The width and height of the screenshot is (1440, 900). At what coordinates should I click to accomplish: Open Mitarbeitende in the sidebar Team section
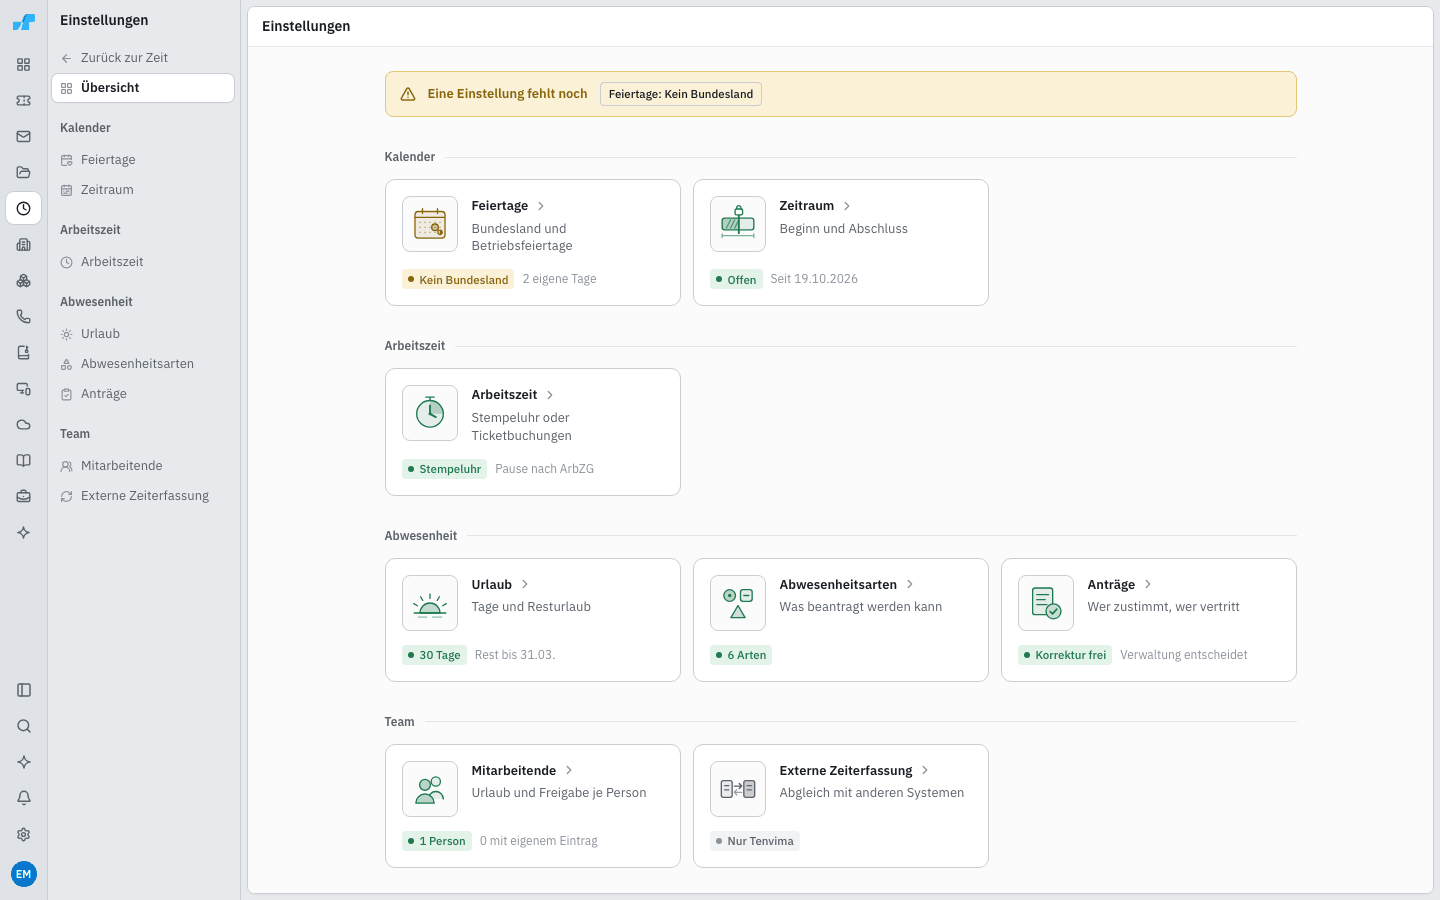point(143,466)
